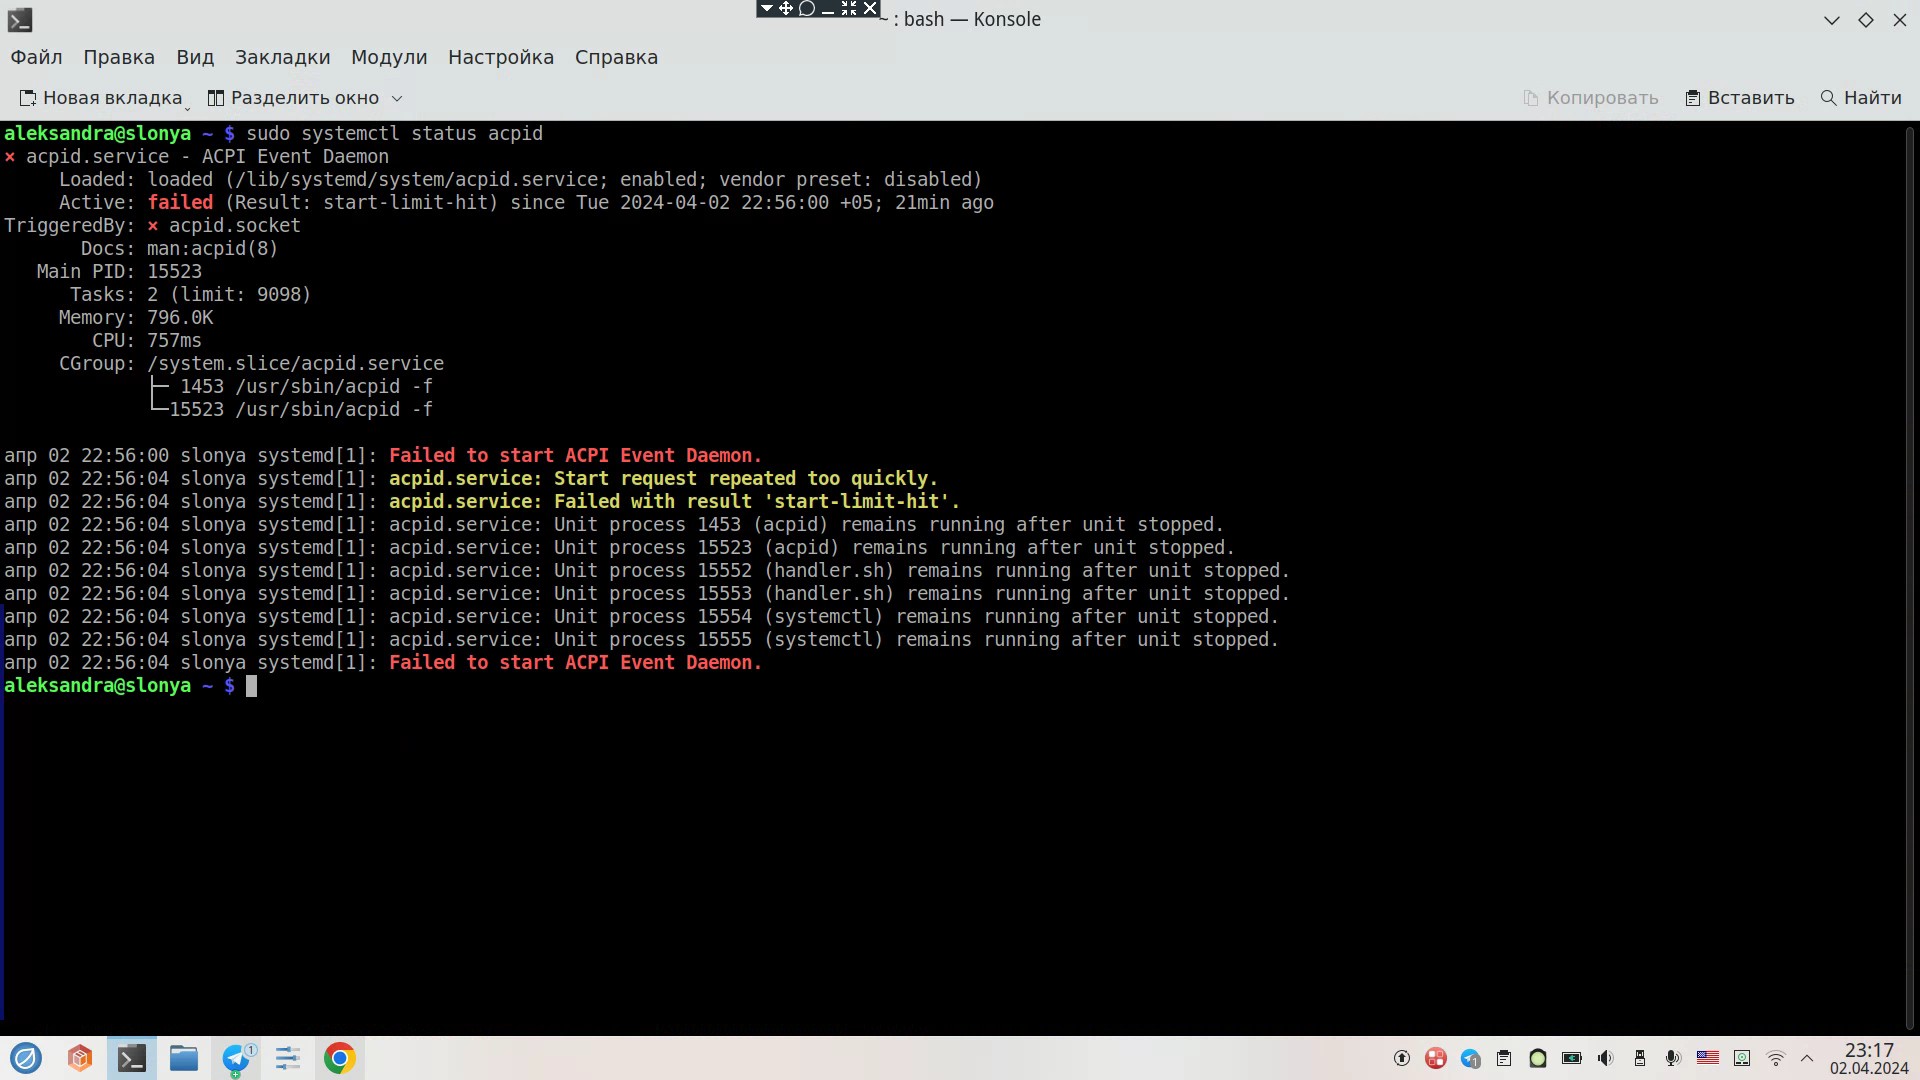Image resolution: width=1920 pixels, height=1080 pixels.
Task: Click the Найти search button
Action: click(1861, 98)
